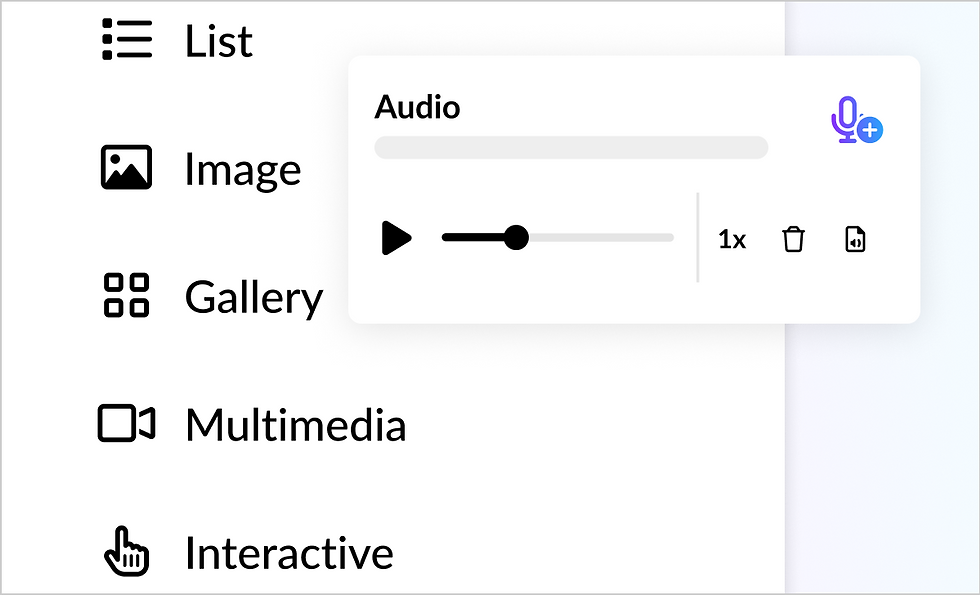The image size is (980, 595).
Task: Delete the audio with the trash icon
Action: (x=793, y=240)
